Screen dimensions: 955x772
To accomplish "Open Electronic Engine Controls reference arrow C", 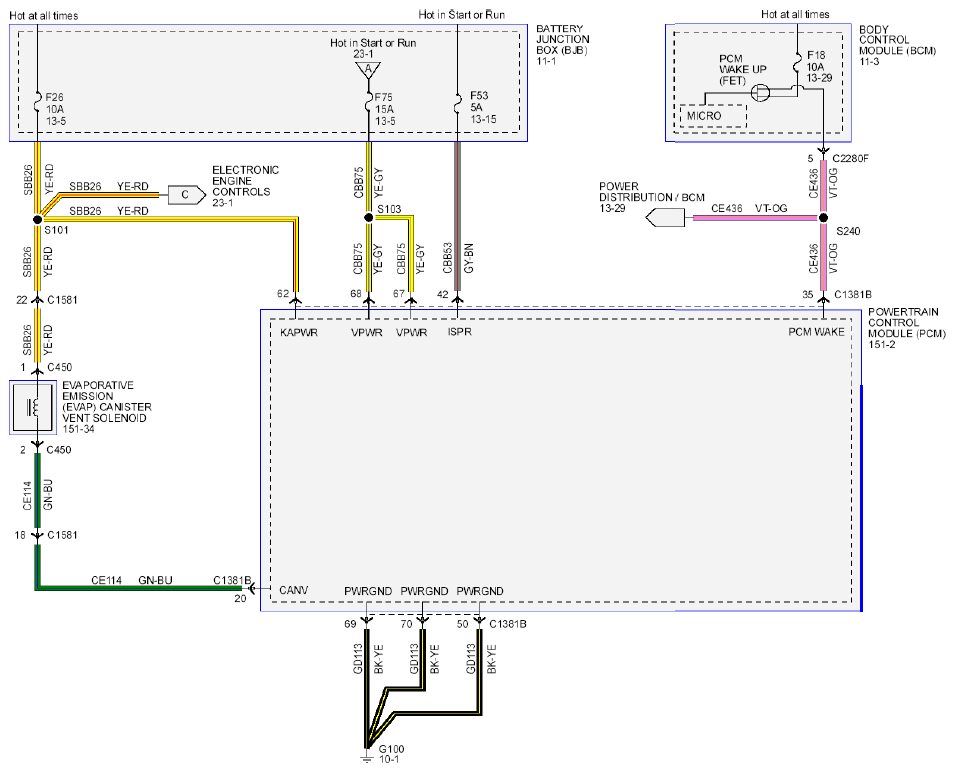I will (x=186, y=195).
